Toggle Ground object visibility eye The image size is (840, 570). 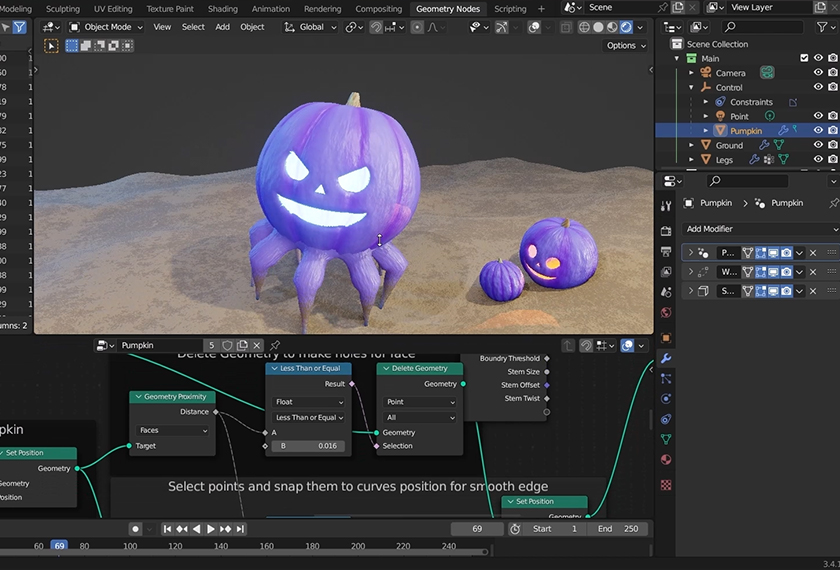point(819,145)
